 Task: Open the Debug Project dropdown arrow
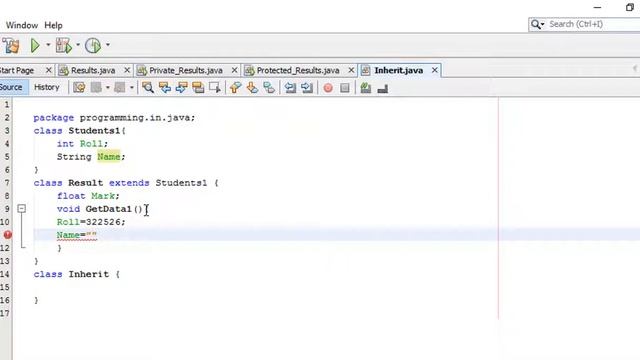point(78,45)
